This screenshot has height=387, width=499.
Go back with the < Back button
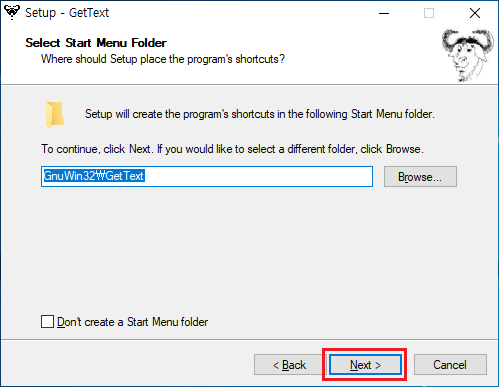(289, 365)
